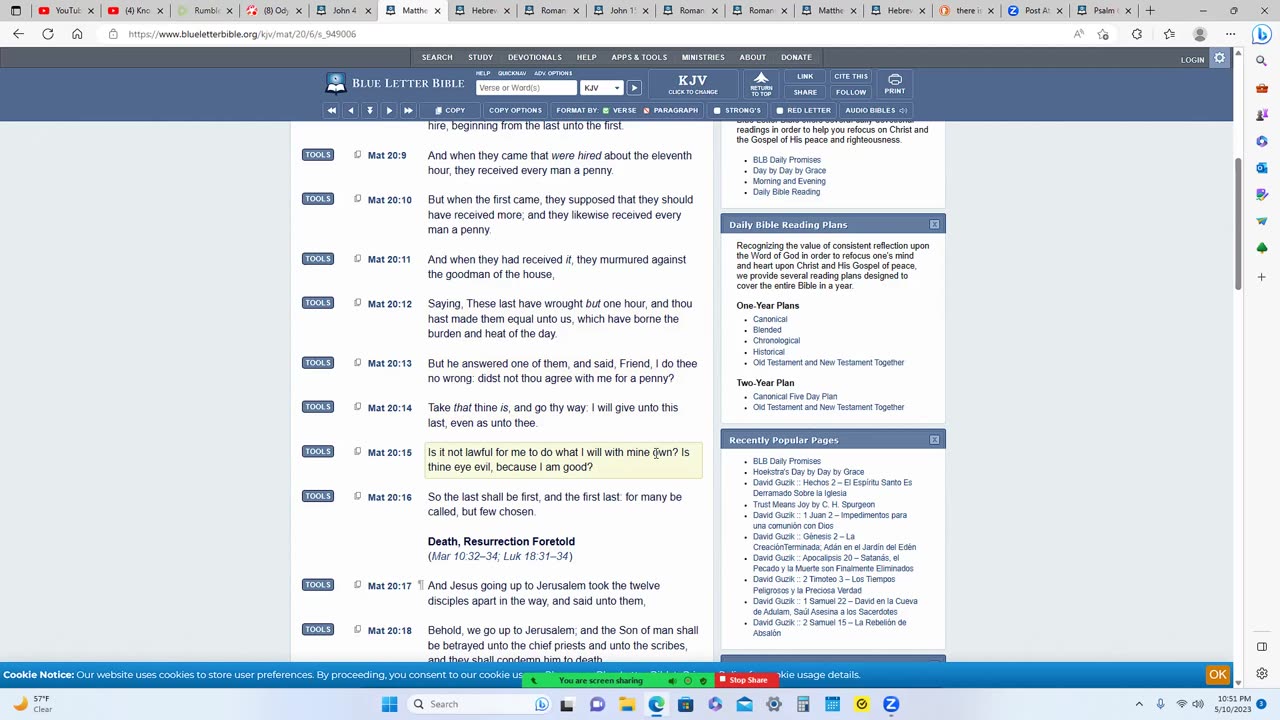Open BLB Daily Promises in devotionals list
Screen dimensions: 1280x720
coord(786,160)
